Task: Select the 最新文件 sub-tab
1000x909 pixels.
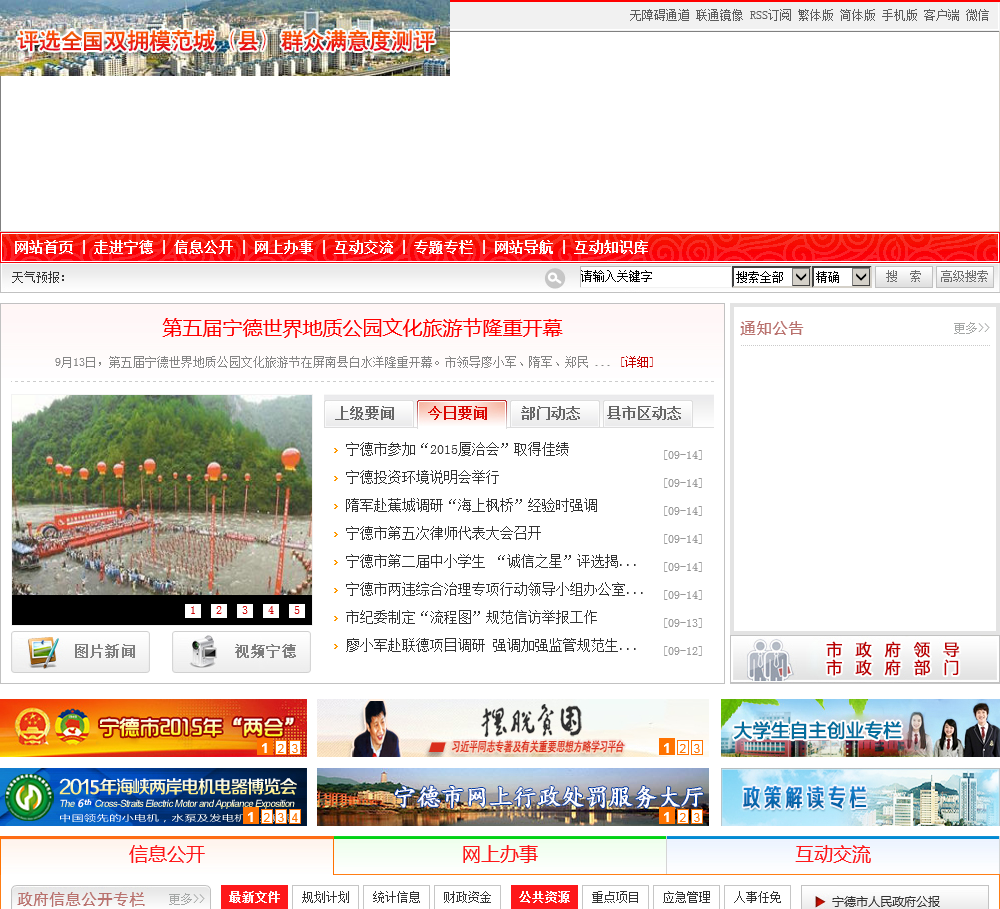Action: [254, 898]
